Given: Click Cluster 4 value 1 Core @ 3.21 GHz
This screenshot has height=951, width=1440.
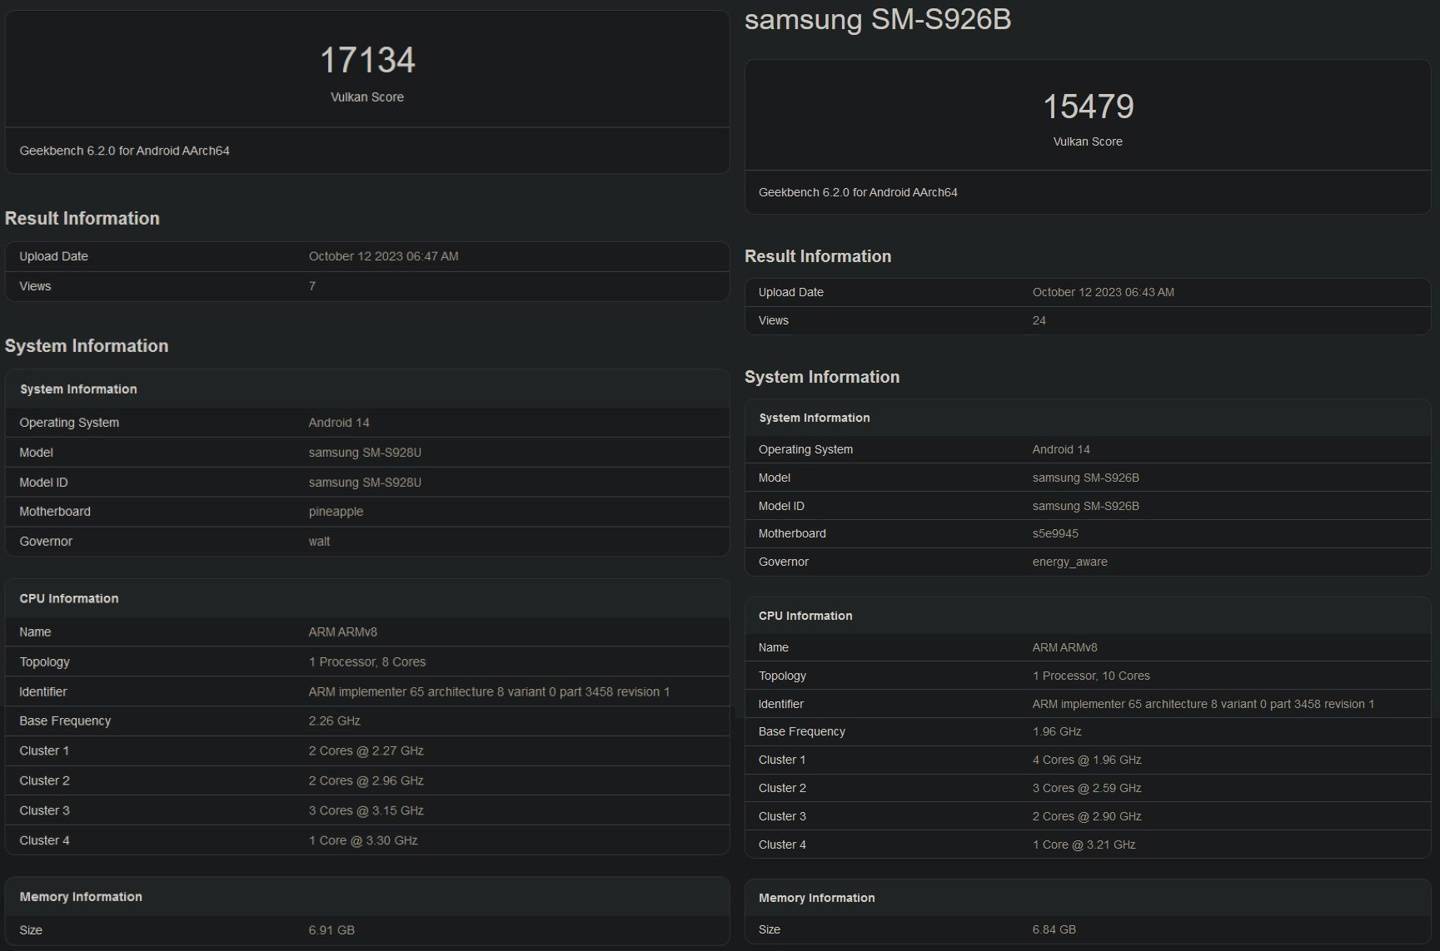Looking at the screenshot, I should pyautogui.click(x=1084, y=845).
